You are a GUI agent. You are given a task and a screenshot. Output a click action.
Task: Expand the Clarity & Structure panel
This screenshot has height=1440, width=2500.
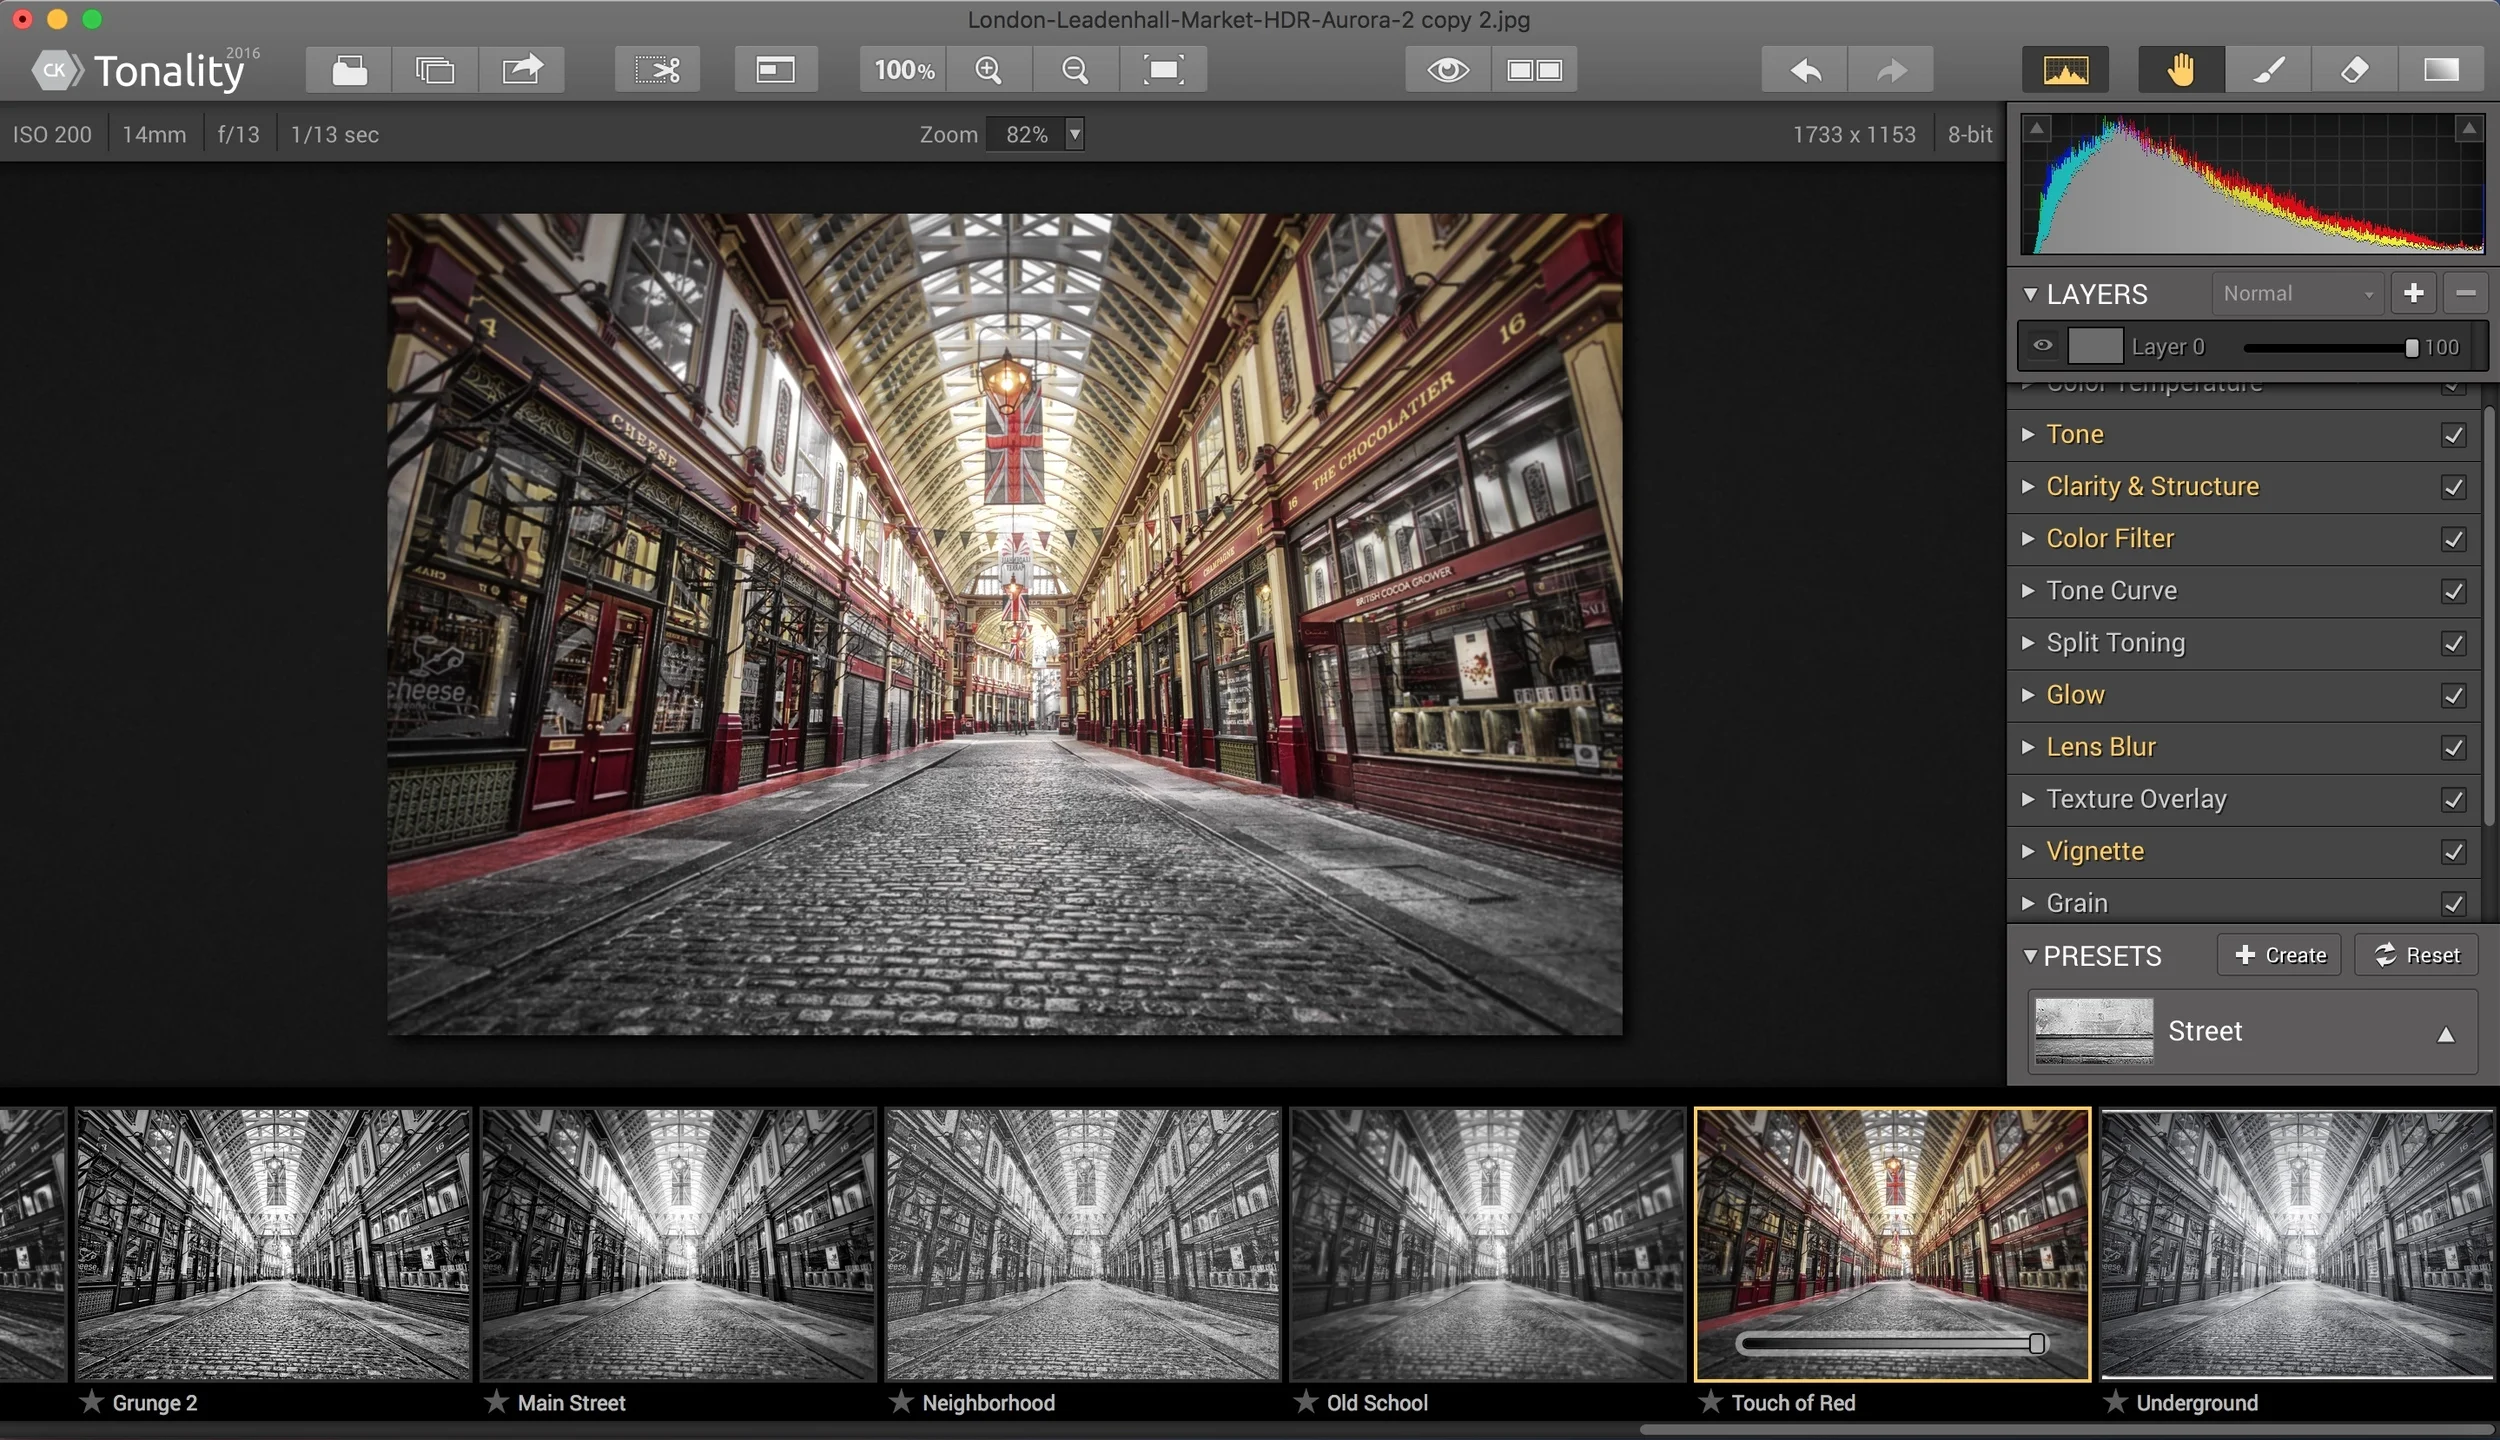[2028, 486]
